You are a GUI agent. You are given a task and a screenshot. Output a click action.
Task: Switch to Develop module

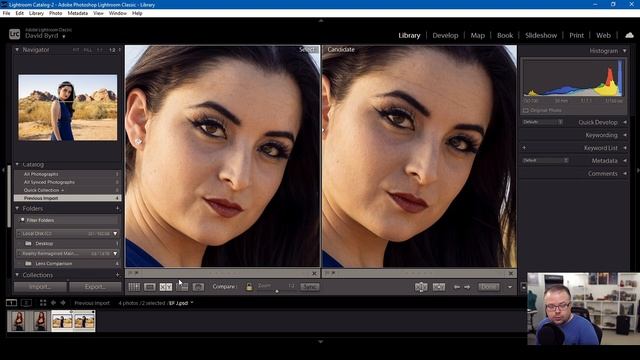point(445,36)
